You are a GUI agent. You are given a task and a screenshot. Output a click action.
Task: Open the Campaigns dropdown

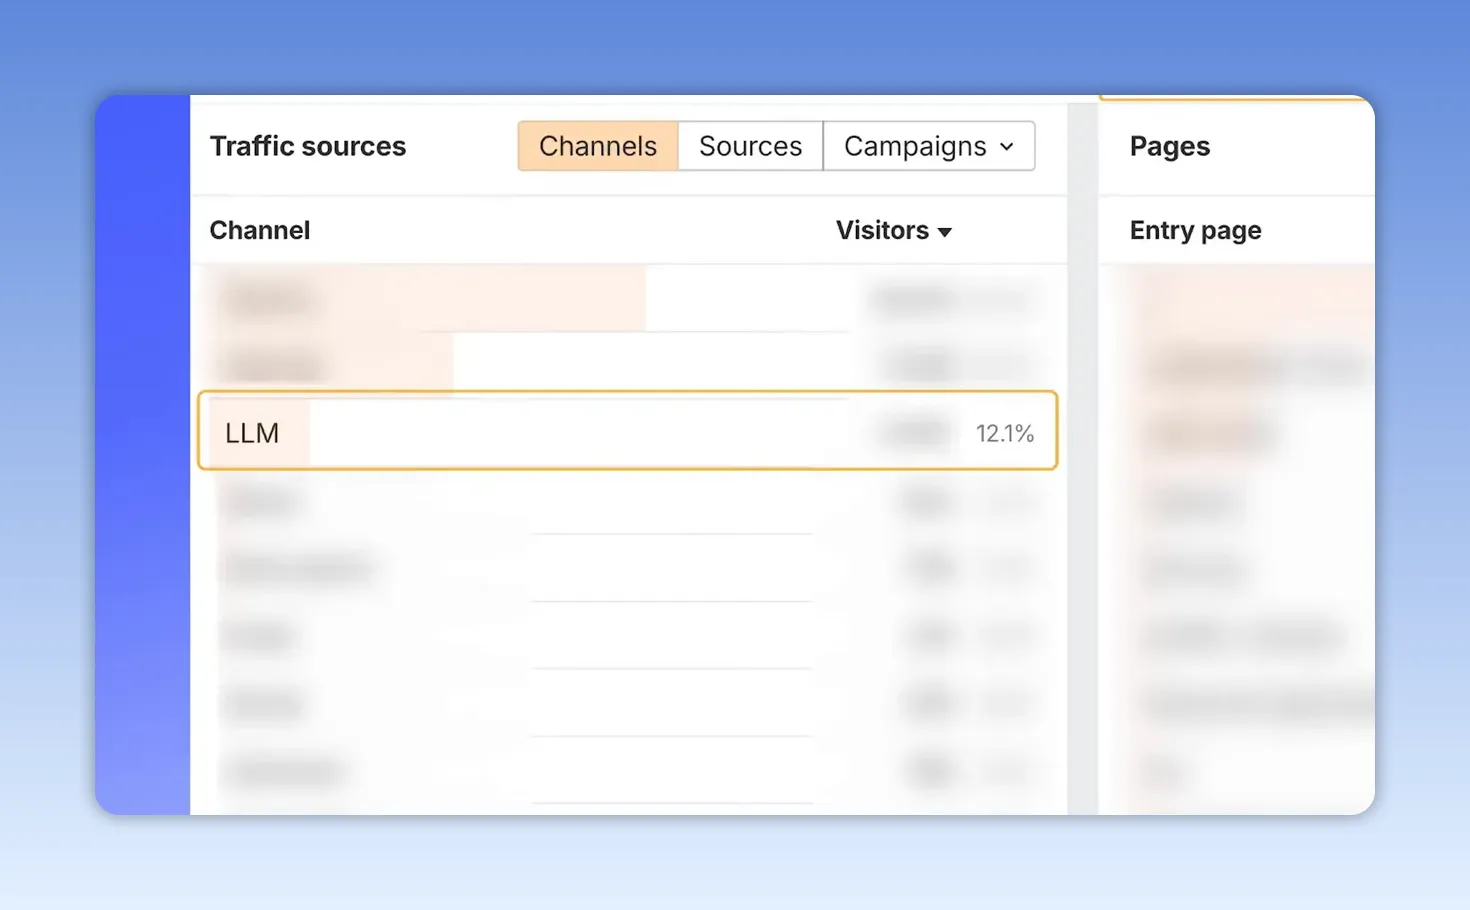pos(929,146)
